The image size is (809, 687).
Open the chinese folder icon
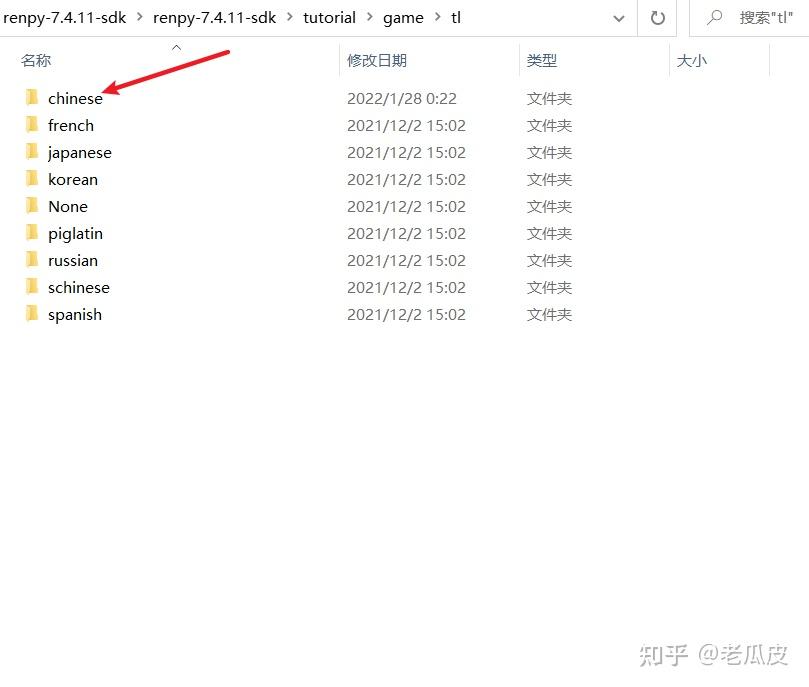point(32,98)
